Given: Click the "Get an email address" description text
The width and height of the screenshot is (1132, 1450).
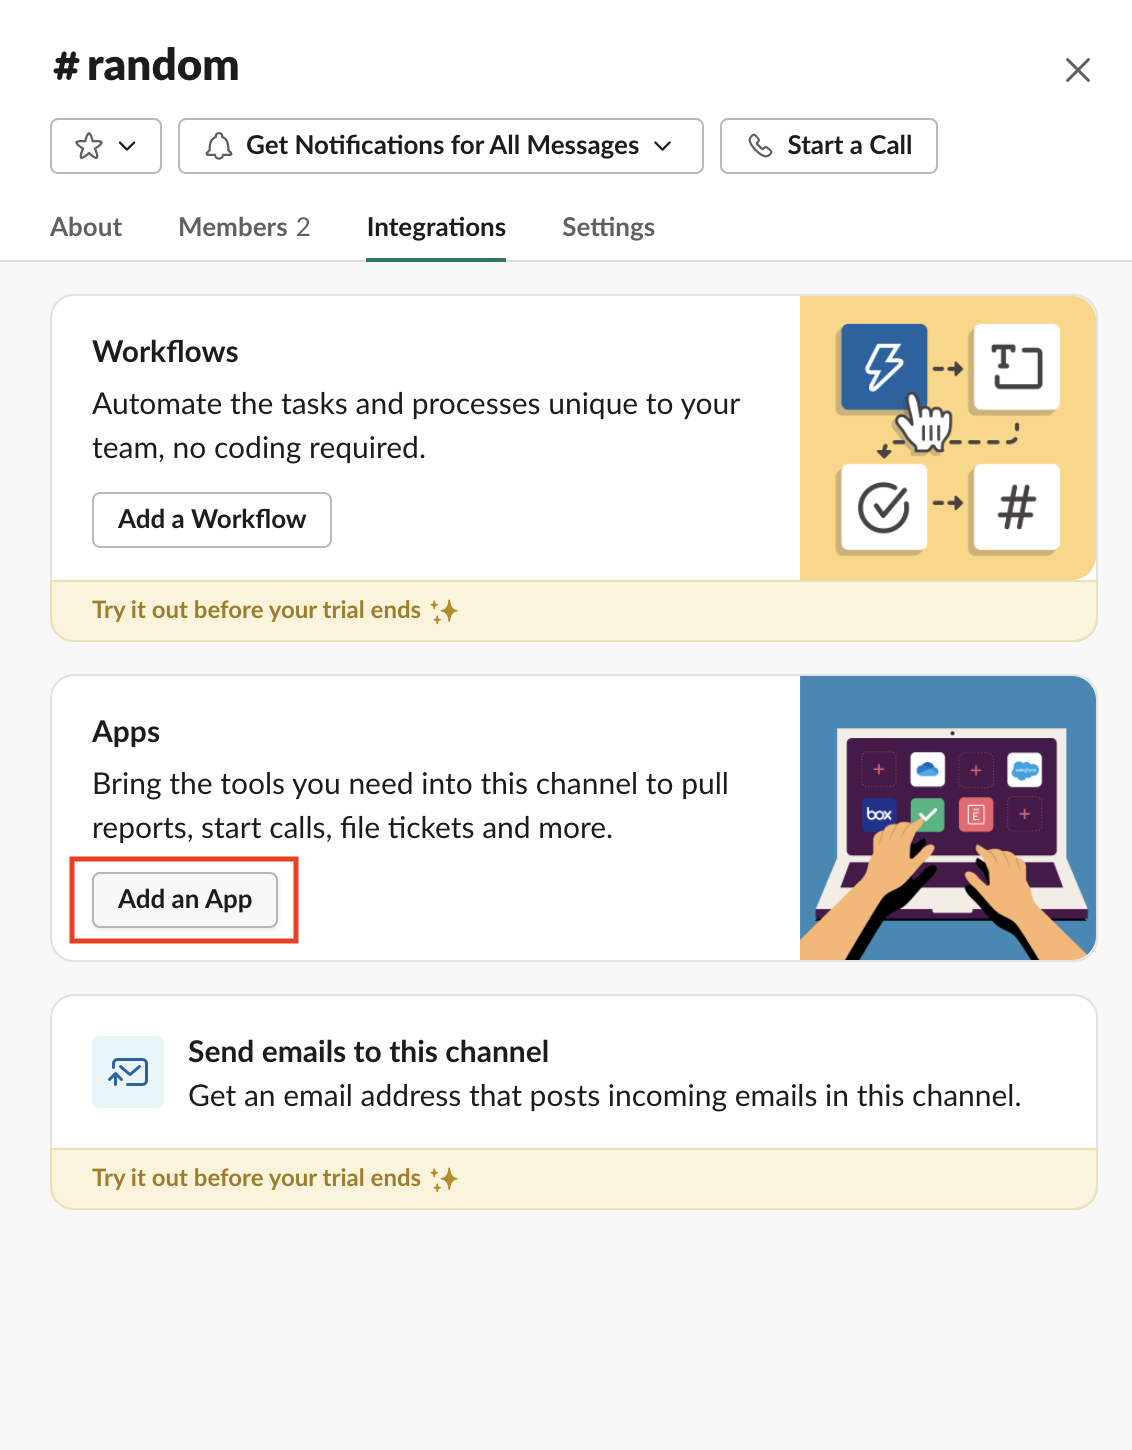Looking at the screenshot, I should (605, 1096).
